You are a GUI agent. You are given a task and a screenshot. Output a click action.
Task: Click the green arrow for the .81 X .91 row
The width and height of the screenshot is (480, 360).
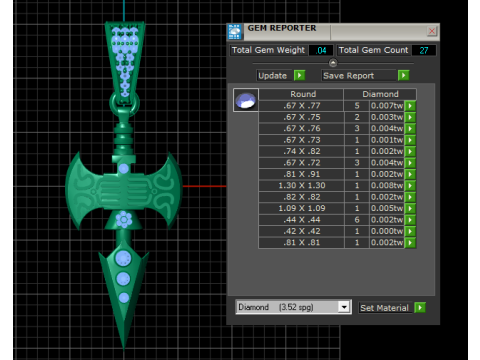click(410, 174)
